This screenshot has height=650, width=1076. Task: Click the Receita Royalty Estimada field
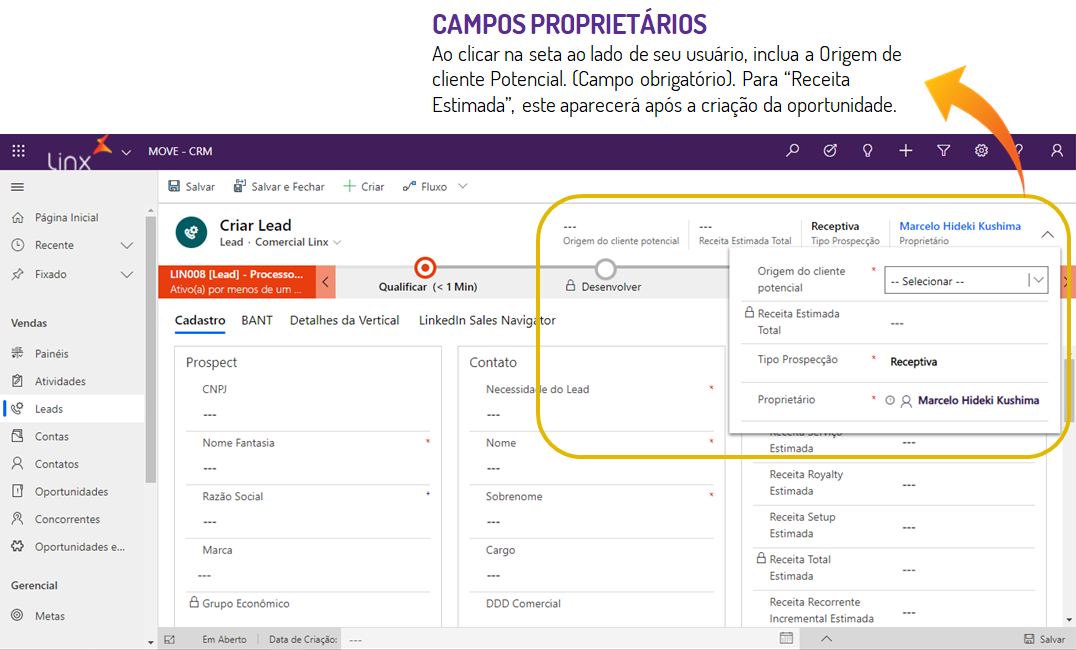coord(893,483)
